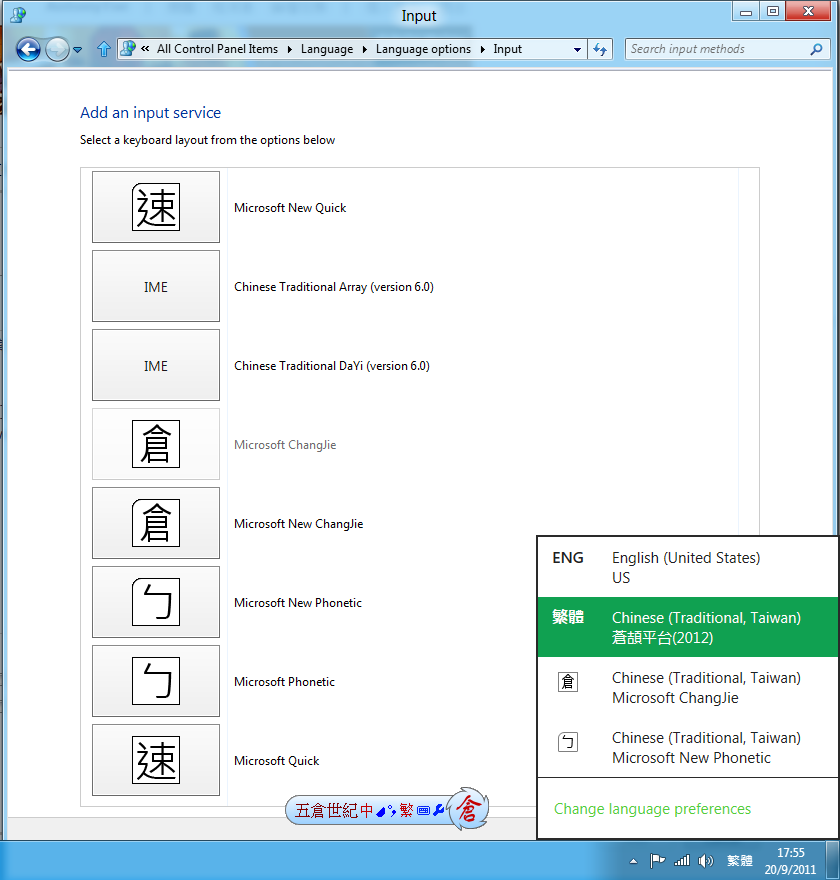Click the Microsoft Phonetic label
This screenshot has width=840, height=880.
pos(284,682)
